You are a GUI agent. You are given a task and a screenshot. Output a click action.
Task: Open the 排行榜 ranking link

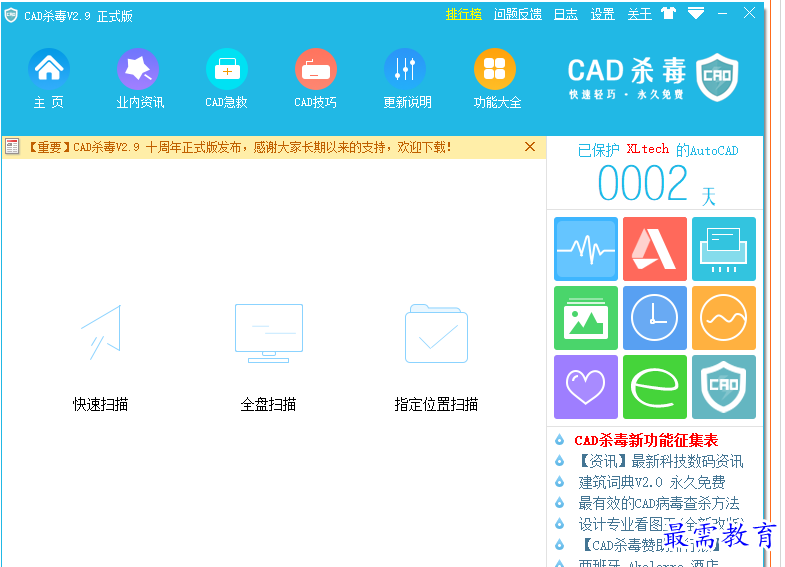[x=464, y=14]
